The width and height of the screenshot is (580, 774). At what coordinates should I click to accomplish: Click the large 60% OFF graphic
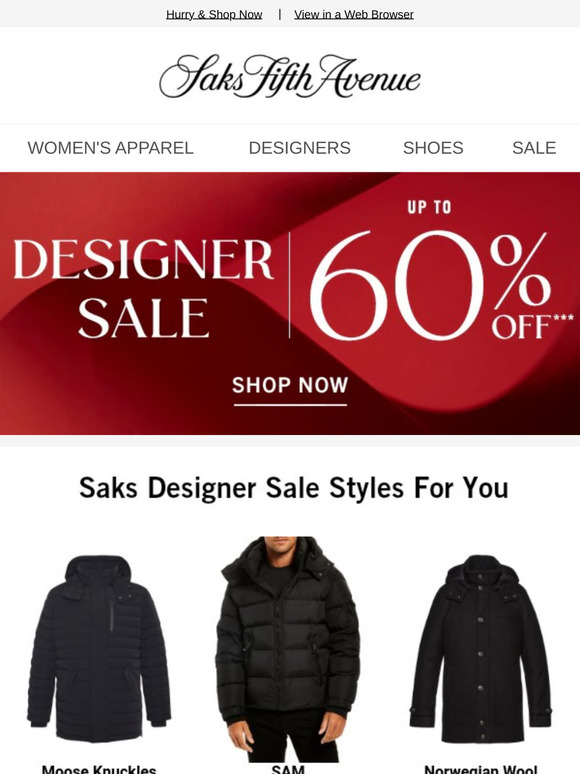[429, 285]
